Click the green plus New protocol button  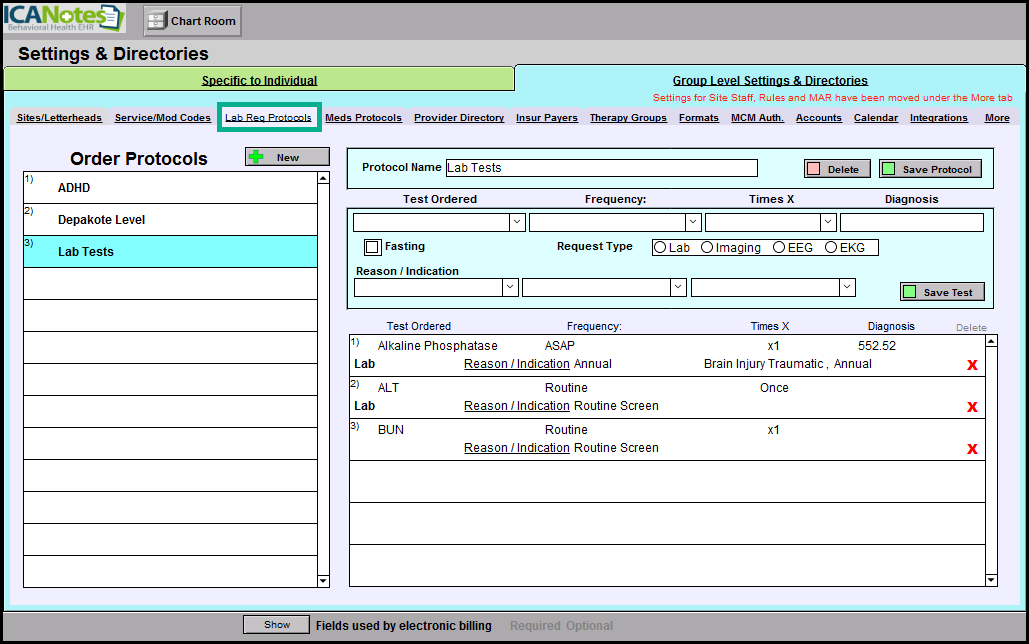pyautogui.click(x=287, y=157)
